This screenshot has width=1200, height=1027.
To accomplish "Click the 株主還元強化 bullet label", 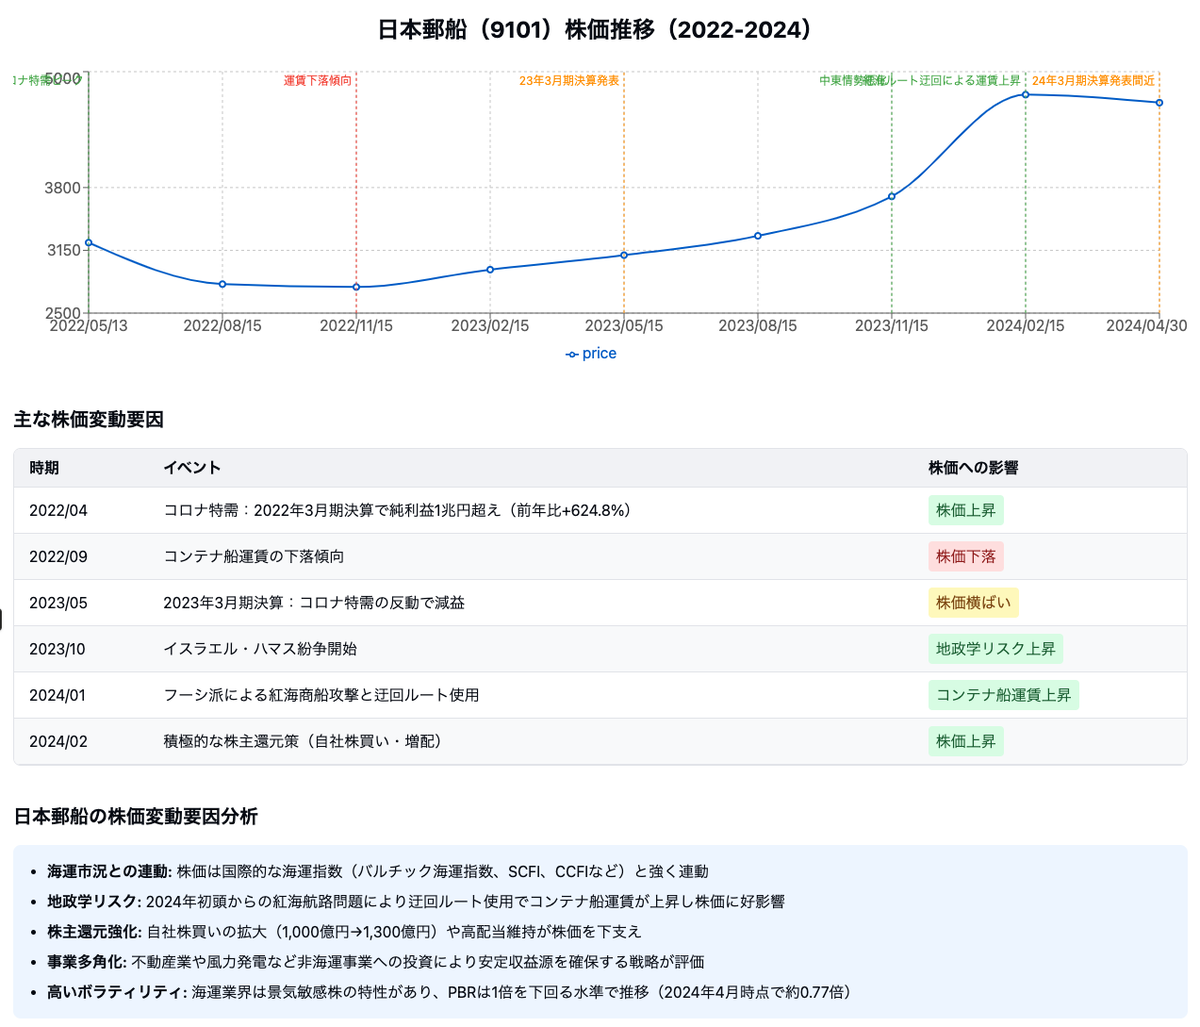I will (x=94, y=932).
